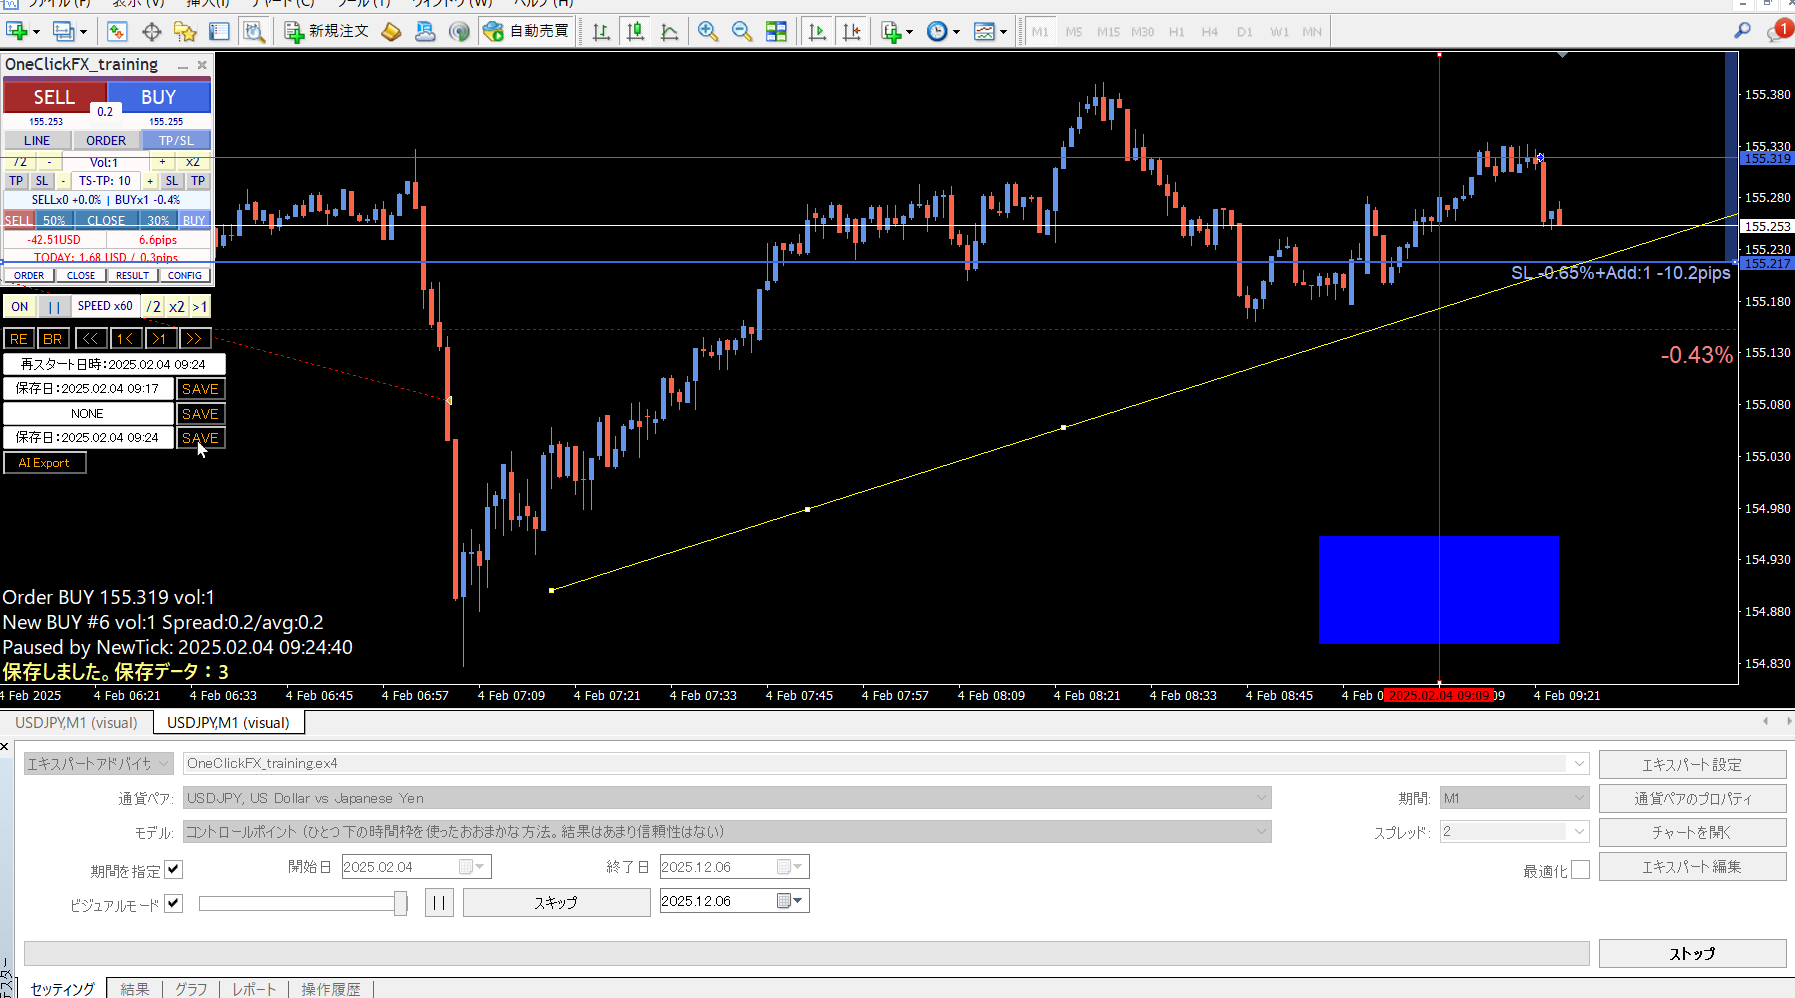
Task: Toggle the 期間を指定 date range checkbox
Action: pyautogui.click(x=174, y=869)
